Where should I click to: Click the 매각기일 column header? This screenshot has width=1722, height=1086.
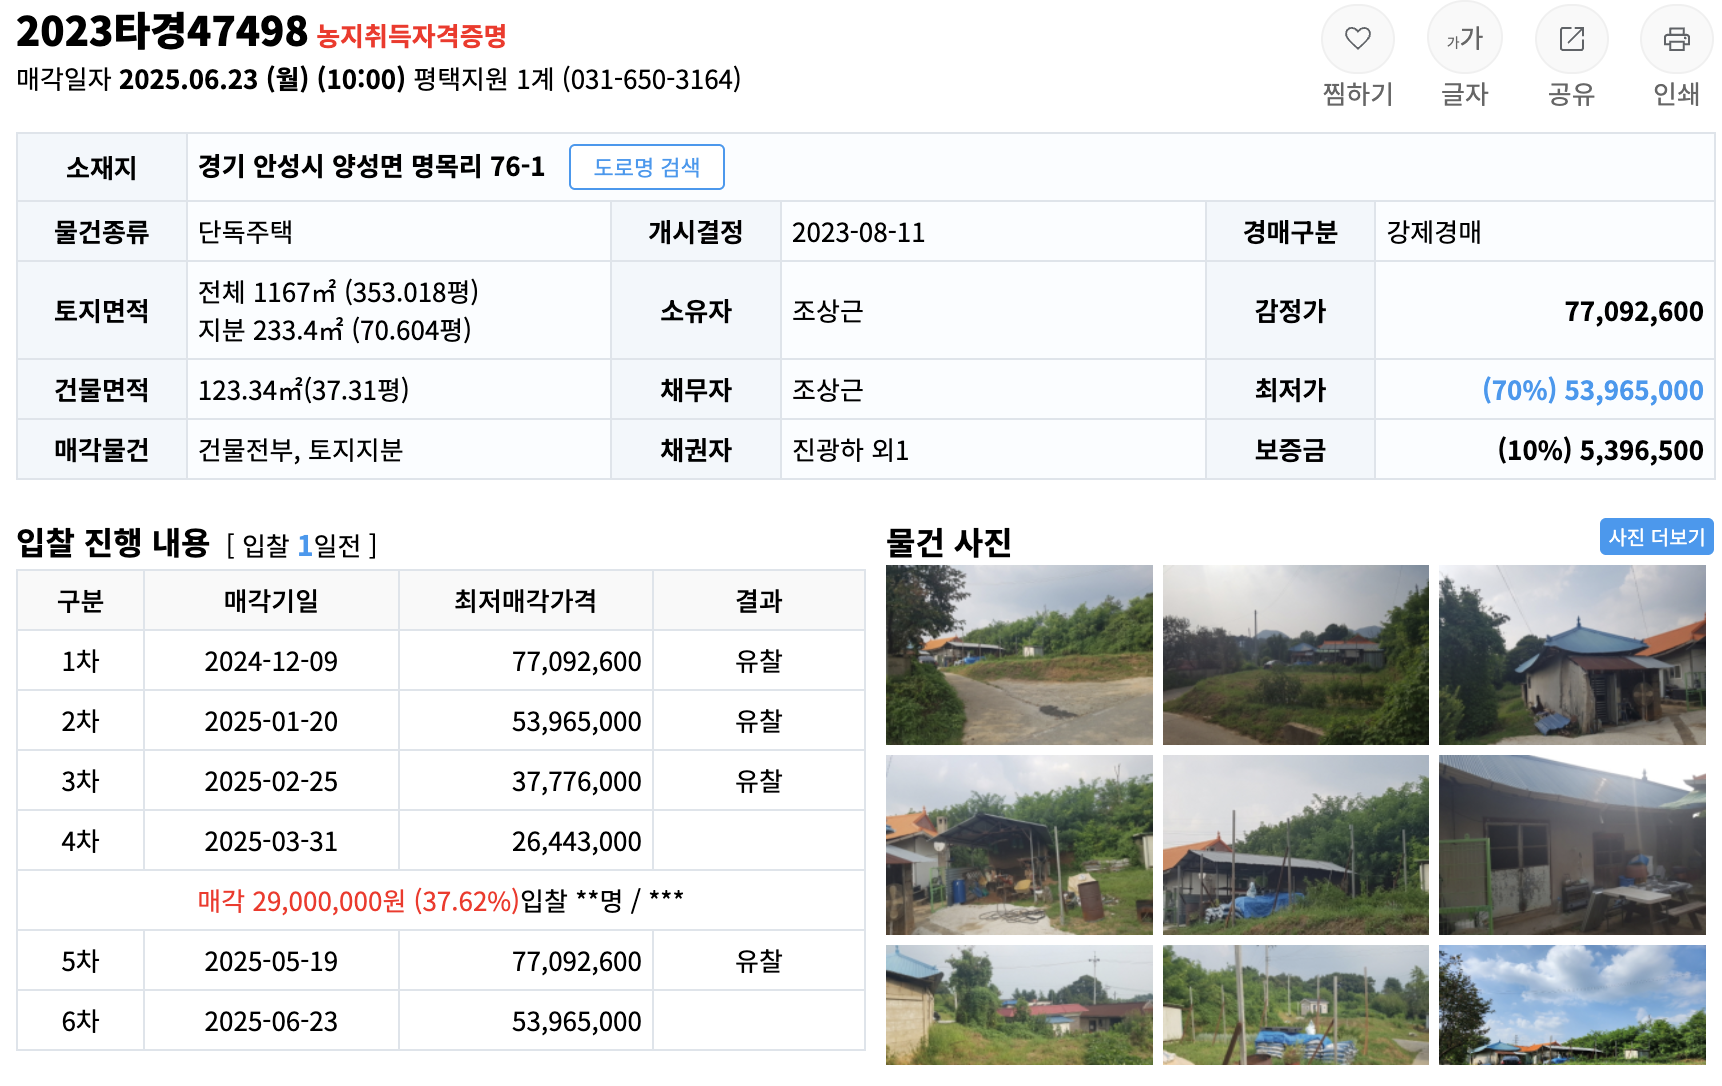271,601
